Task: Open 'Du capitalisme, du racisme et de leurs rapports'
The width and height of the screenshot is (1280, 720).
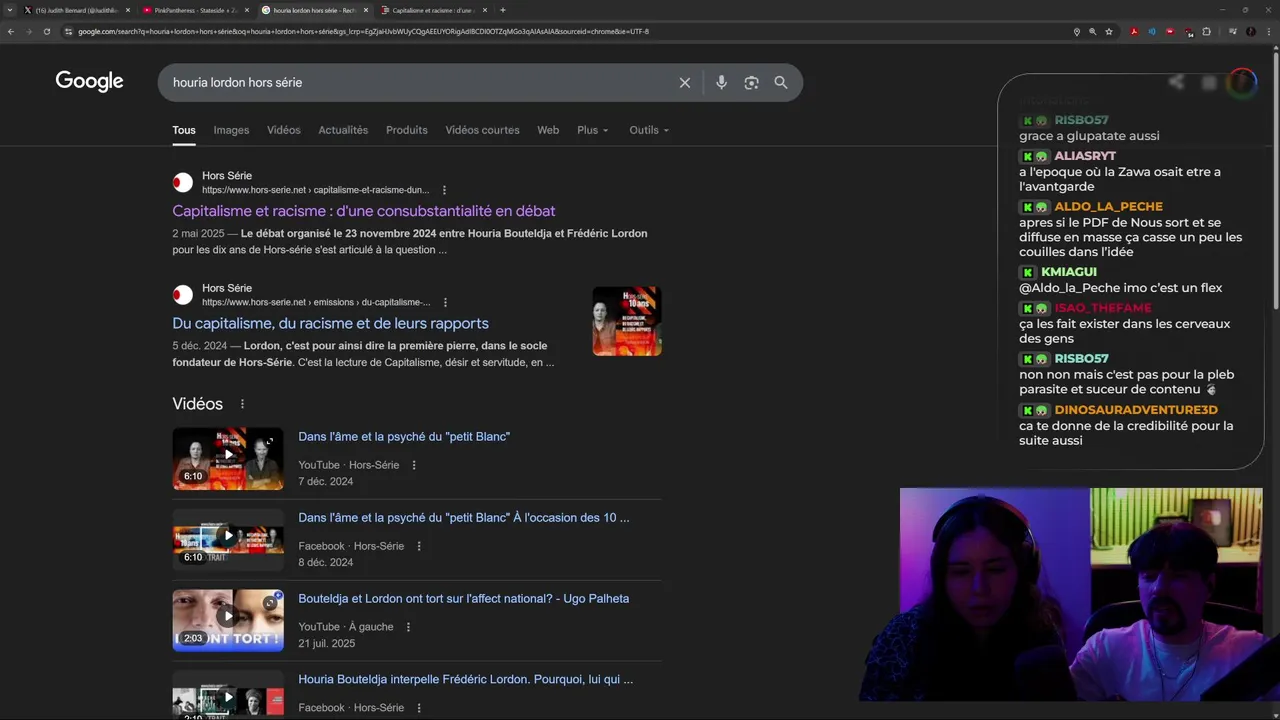Action: coord(330,323)
